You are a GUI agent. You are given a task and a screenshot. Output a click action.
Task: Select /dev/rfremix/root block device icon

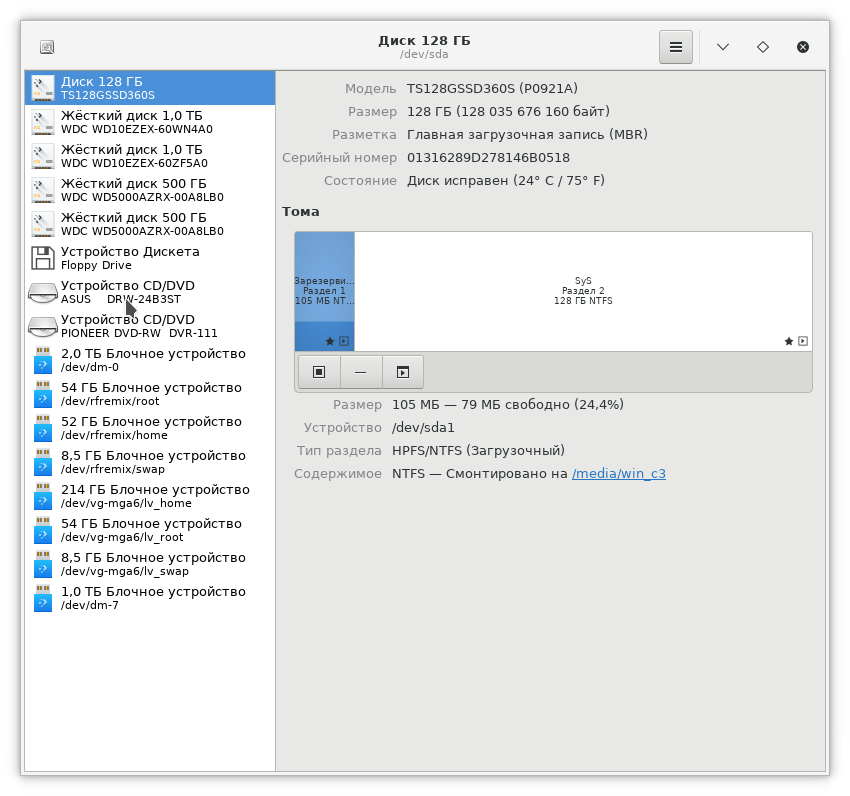tap(43, 394)
